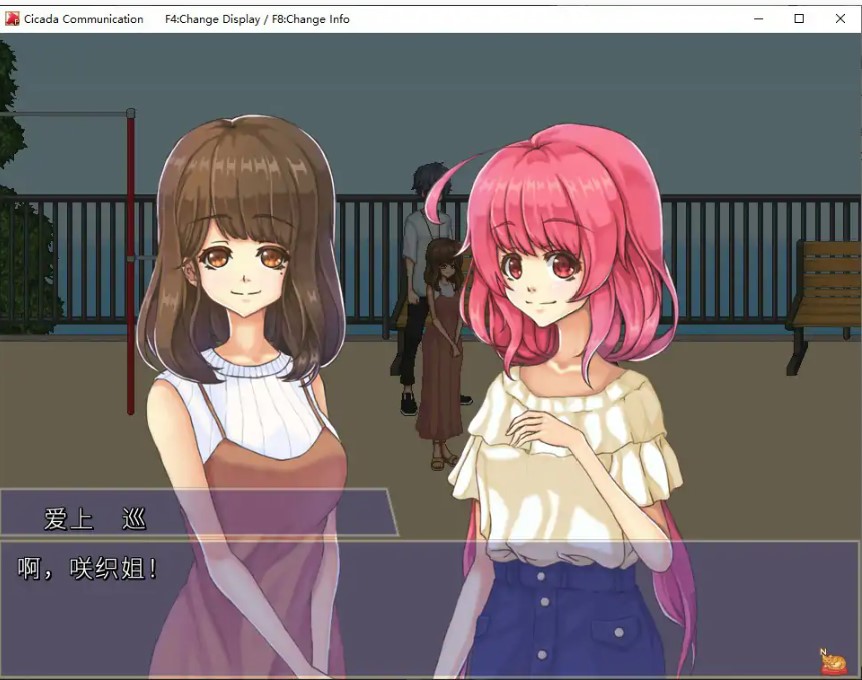The width and height of the screenshot is (862, 680).
Task: Click the brown-haired girl portrait
Action: point(242,396)
